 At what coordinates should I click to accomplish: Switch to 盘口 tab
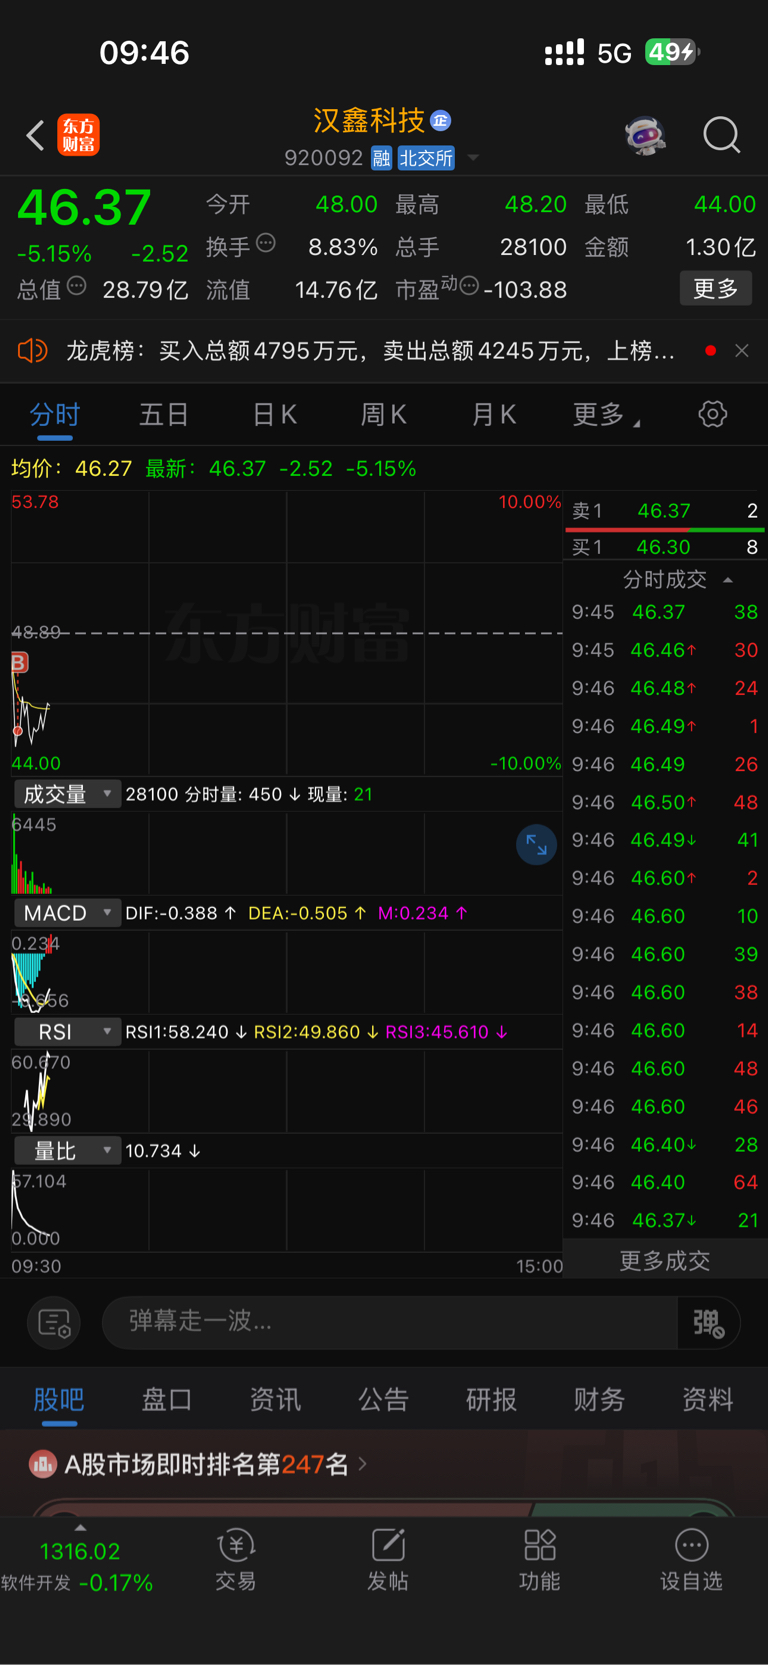click(167, 1399)
